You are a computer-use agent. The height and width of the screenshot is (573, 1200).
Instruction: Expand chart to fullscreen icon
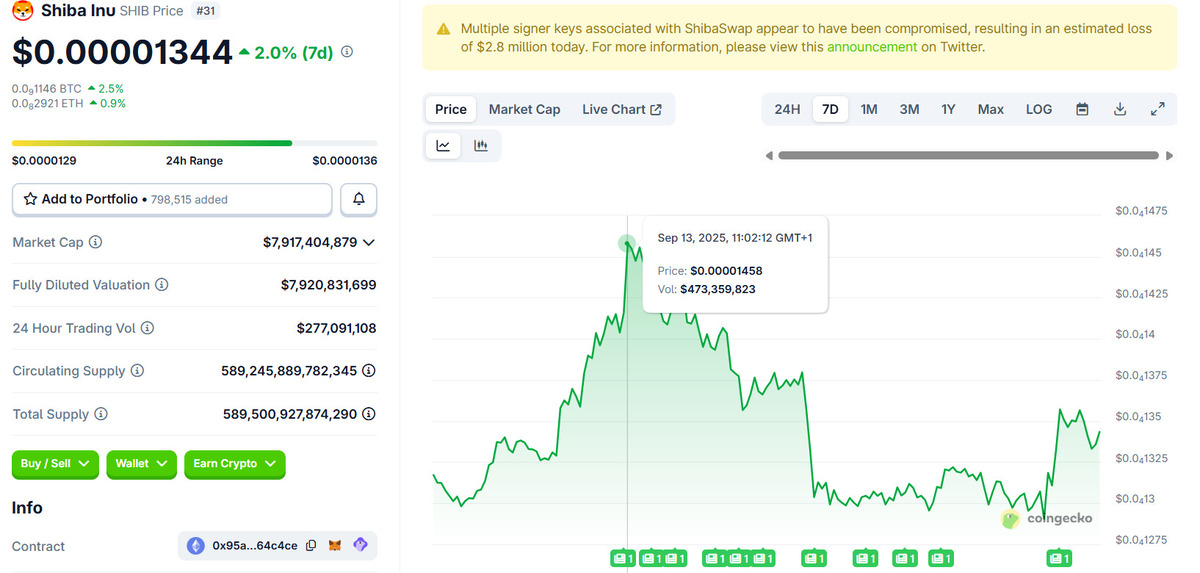point(1158,109)
